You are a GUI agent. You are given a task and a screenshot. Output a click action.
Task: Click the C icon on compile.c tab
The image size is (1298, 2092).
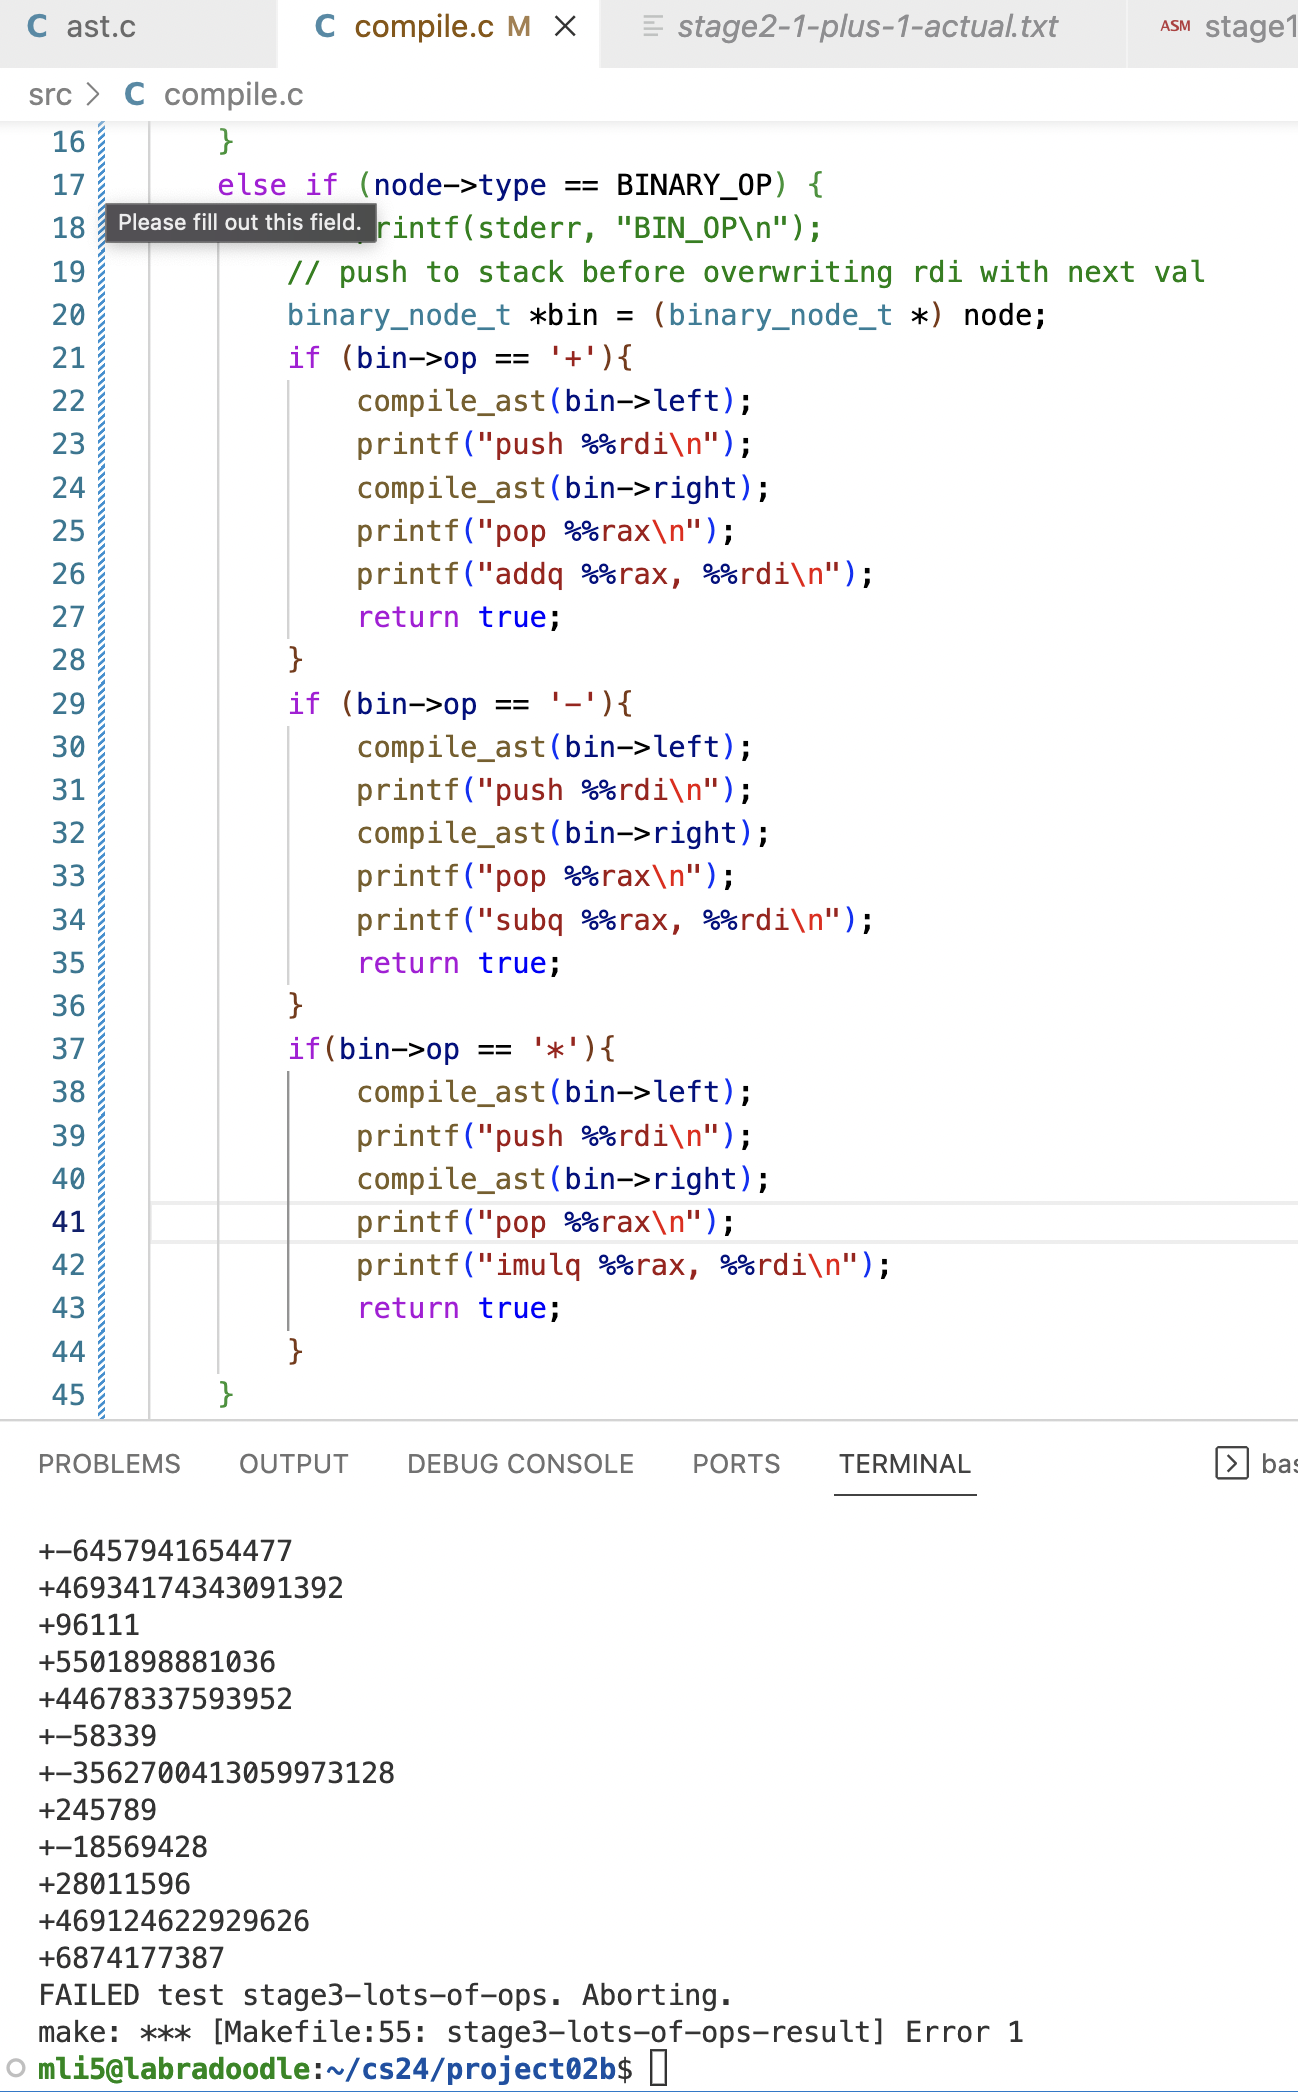click(x=325, y=27)
